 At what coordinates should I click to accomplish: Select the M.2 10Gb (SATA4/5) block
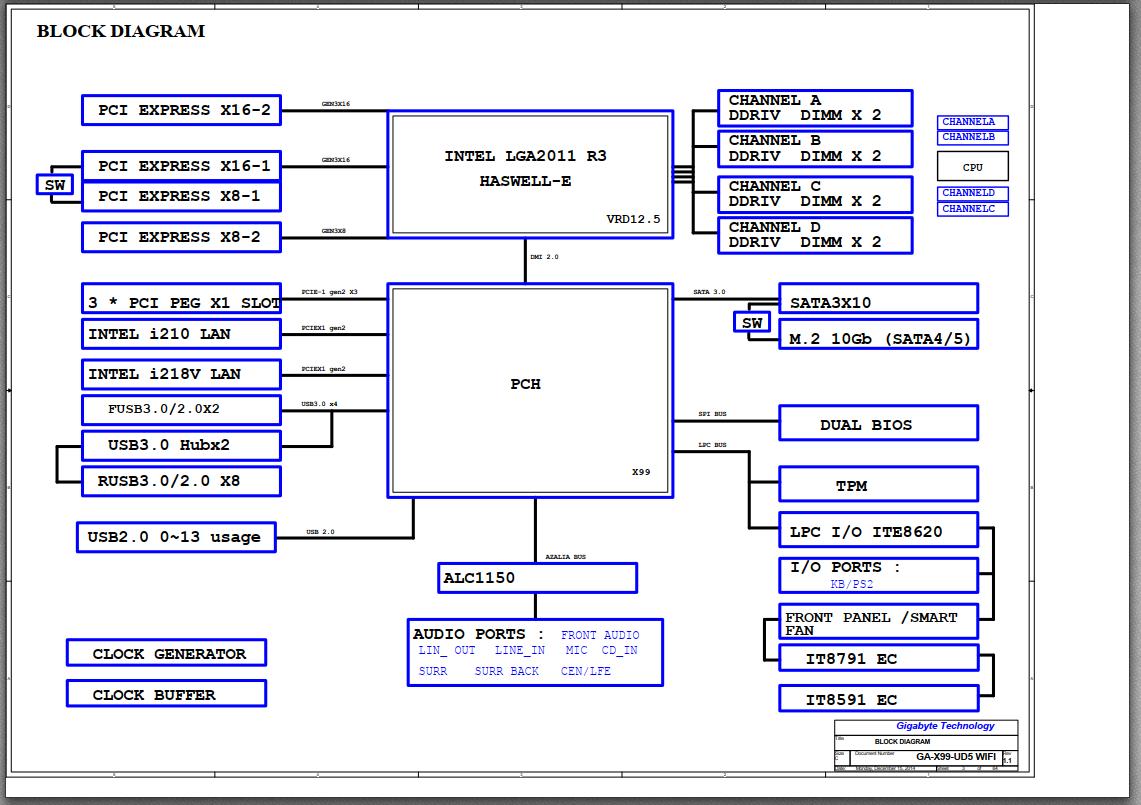coord(878,335)
